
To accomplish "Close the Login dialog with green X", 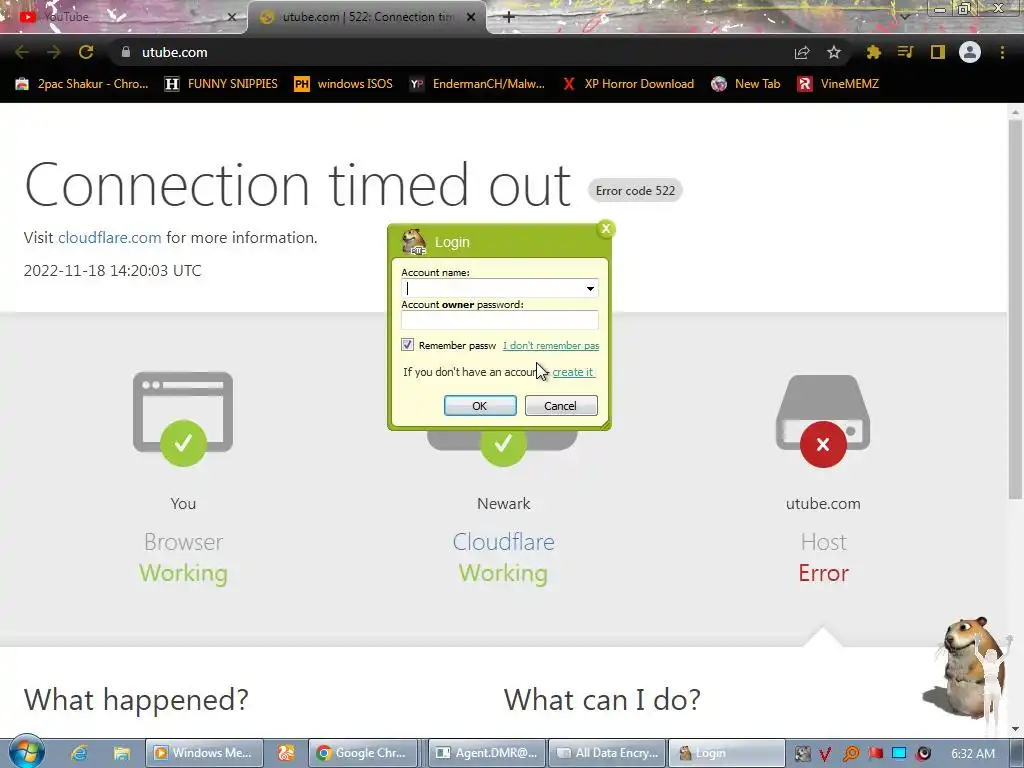I will tap(605, 229).
